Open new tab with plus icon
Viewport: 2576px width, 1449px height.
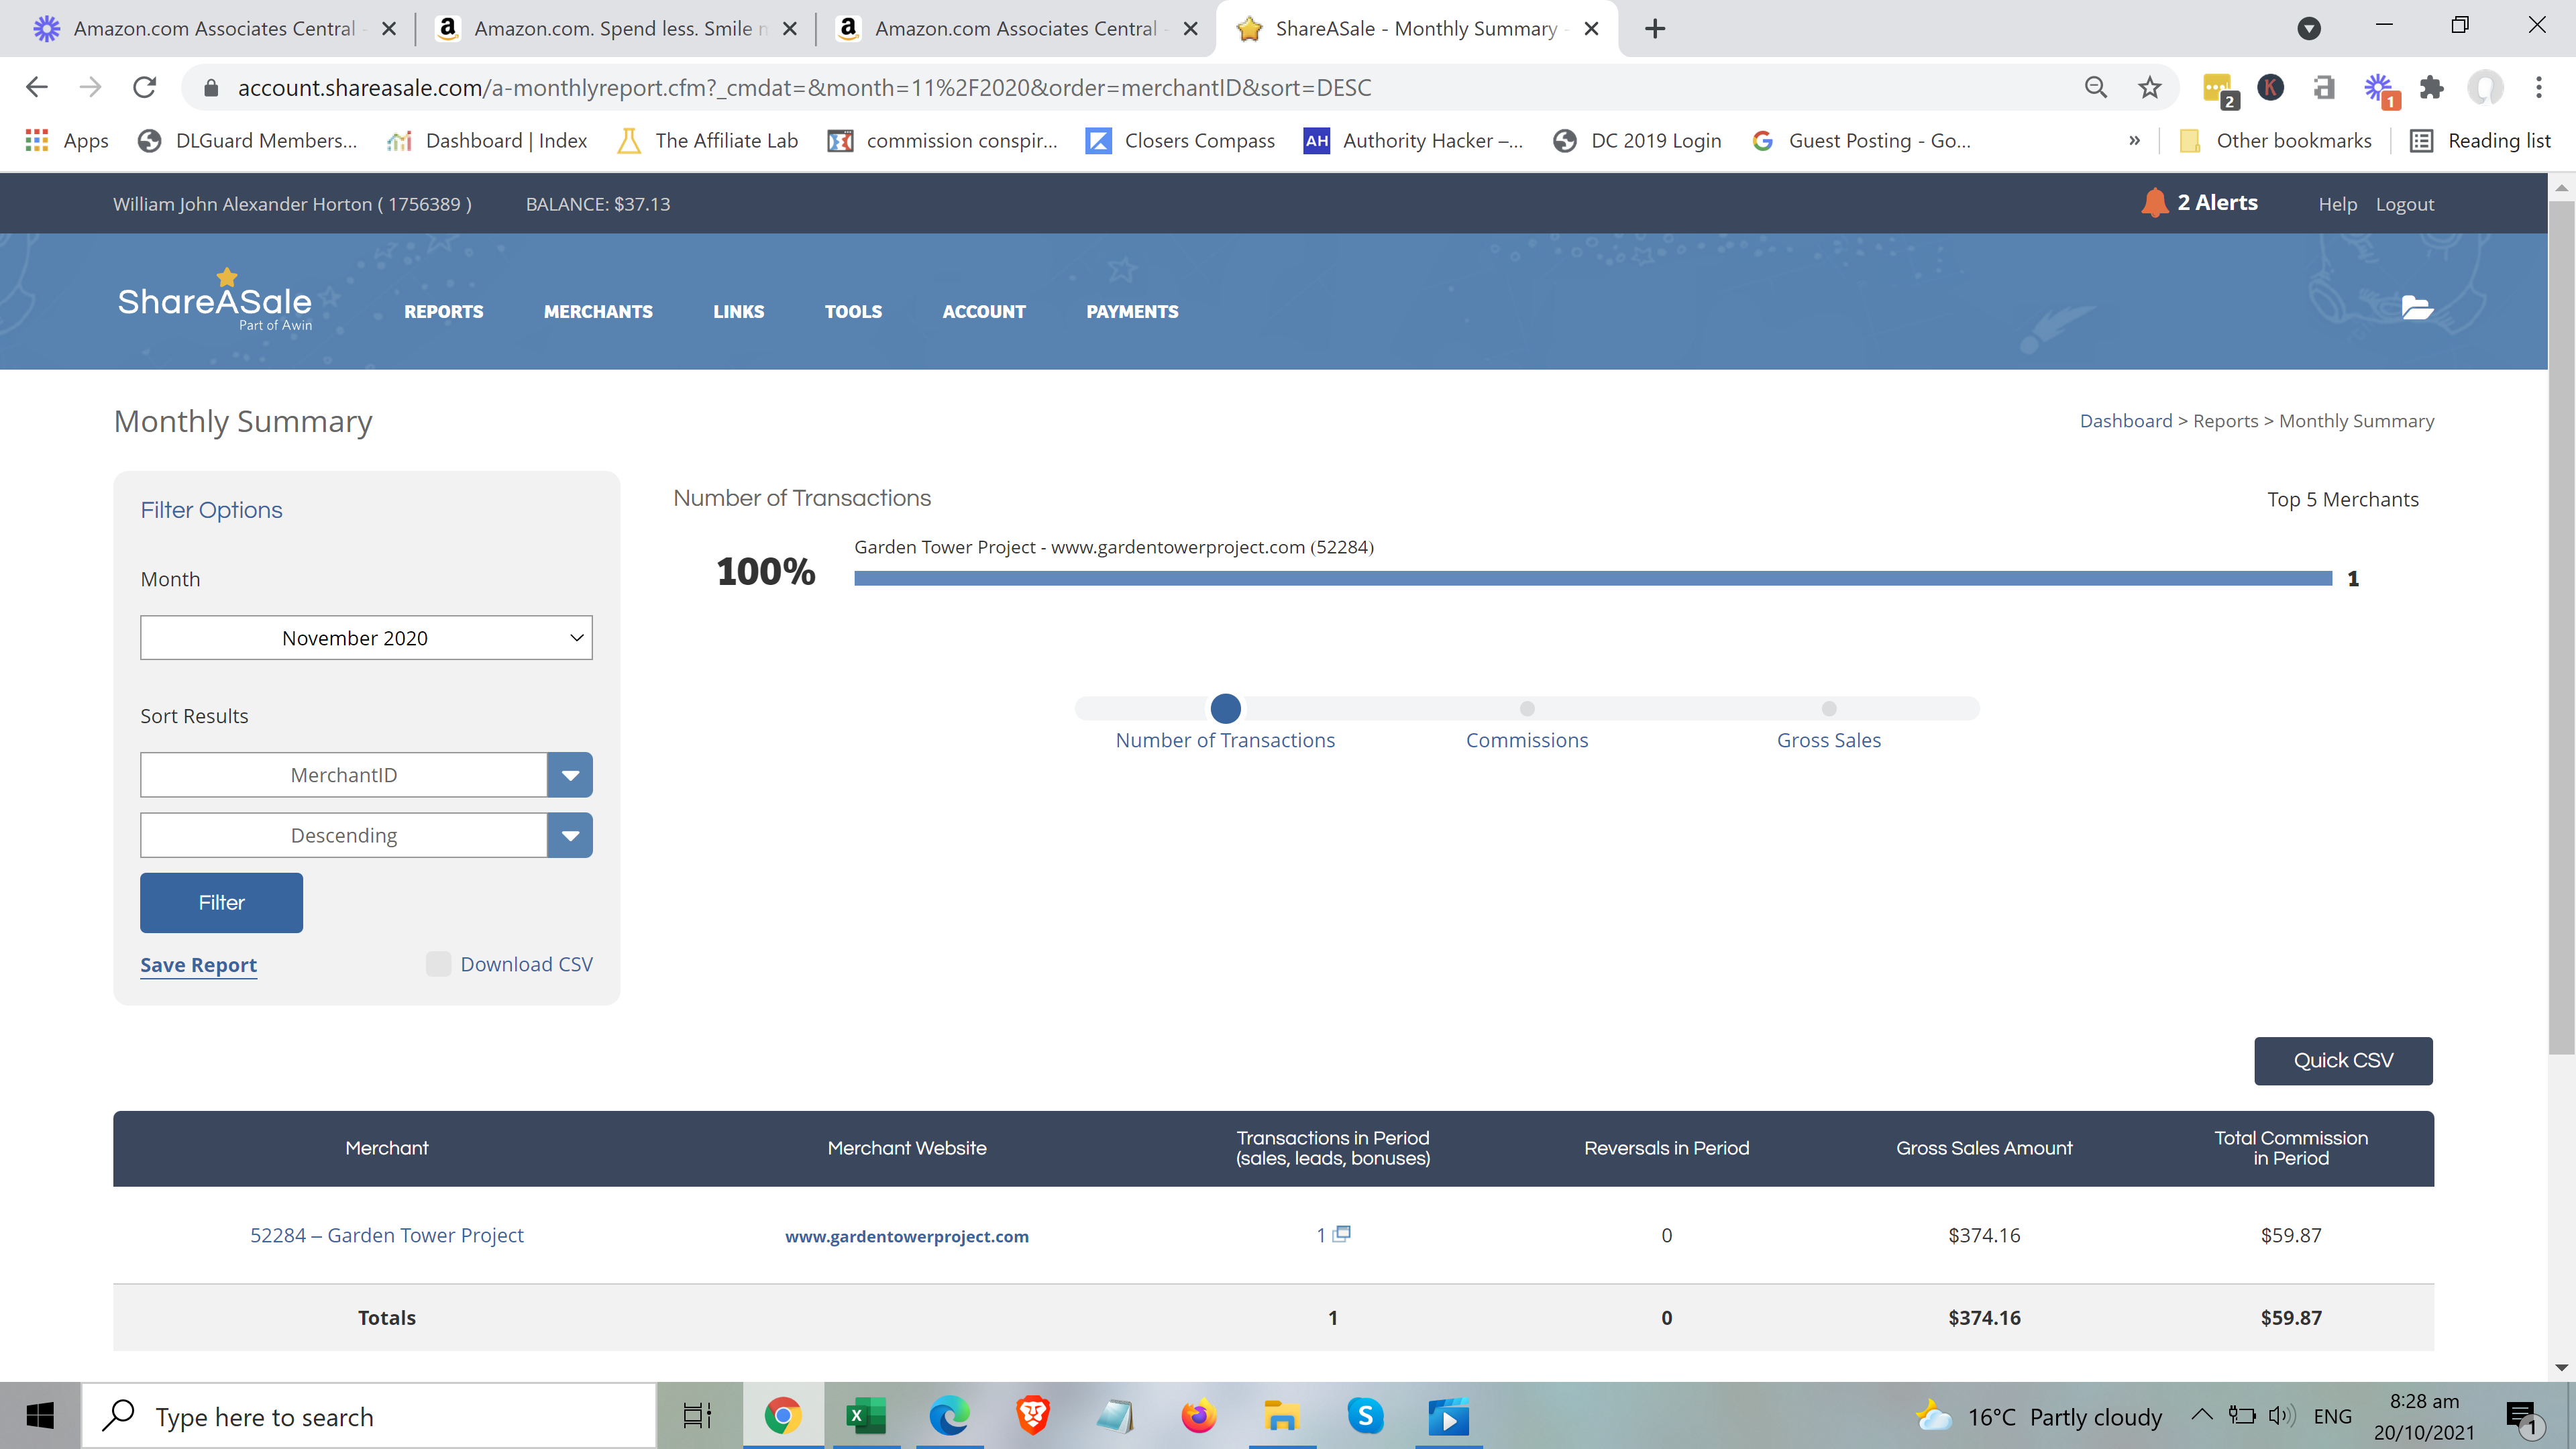1655,28
